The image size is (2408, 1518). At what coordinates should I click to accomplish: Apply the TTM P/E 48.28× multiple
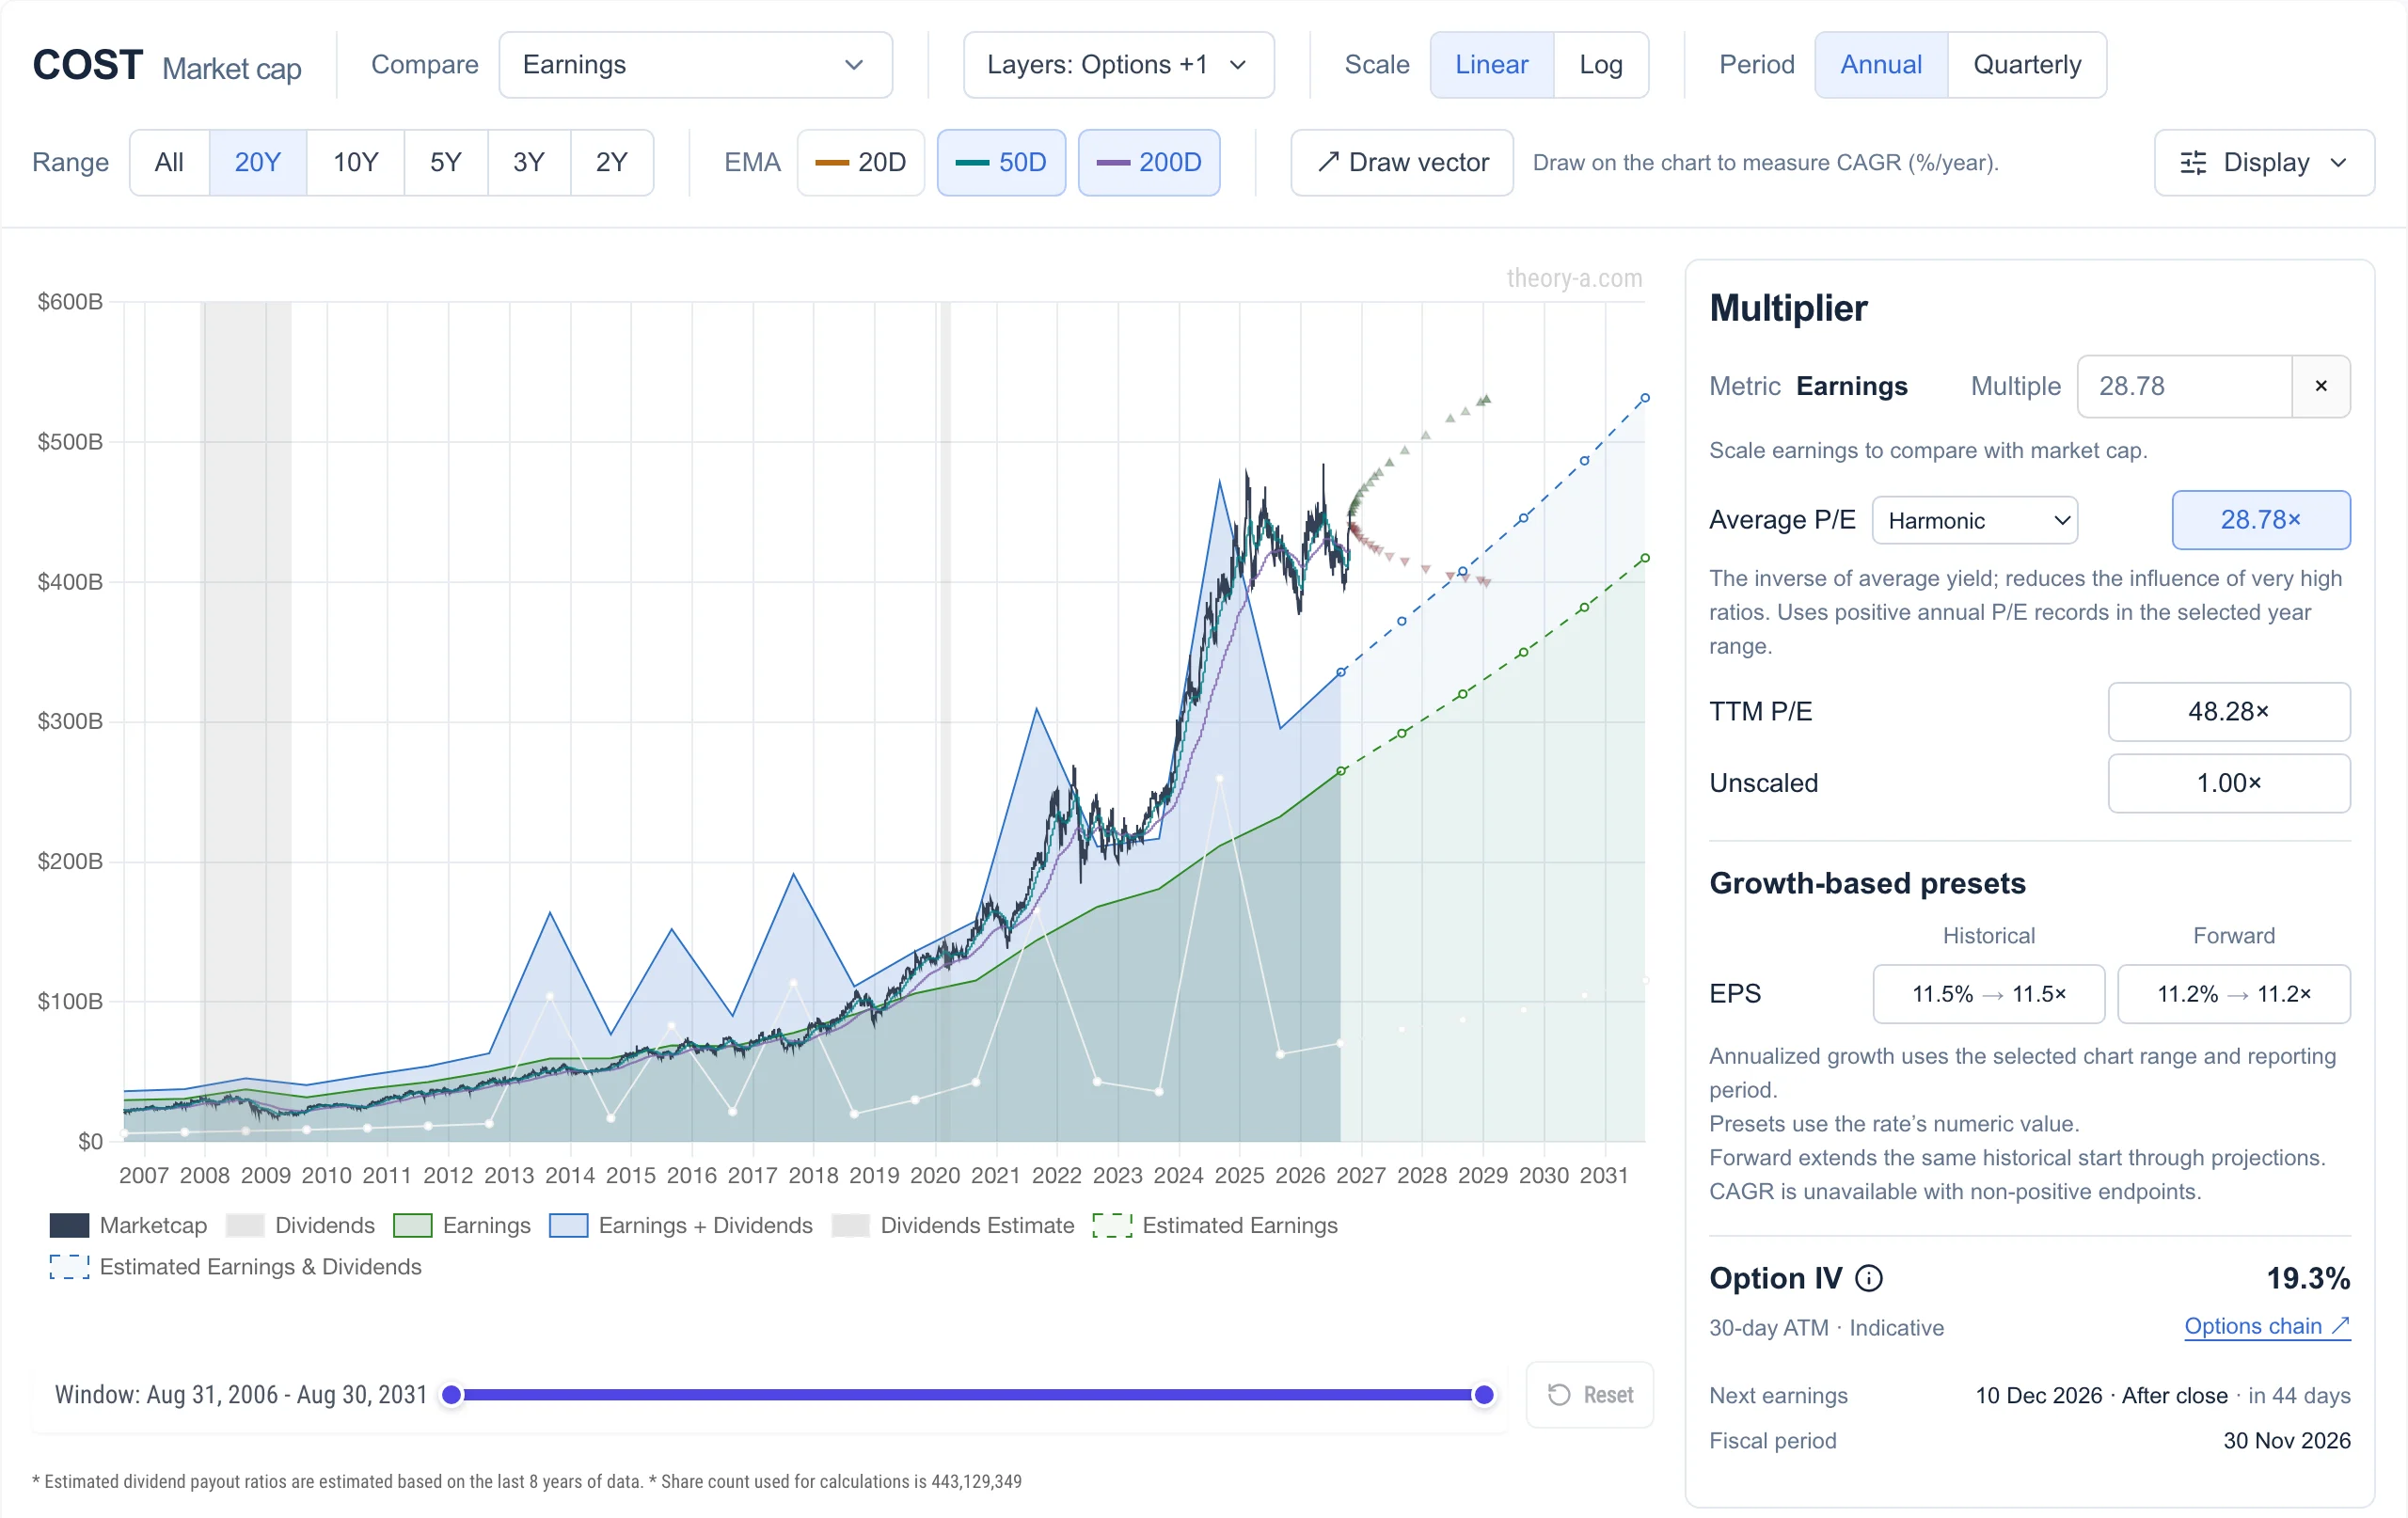(x=2228, y=711)
